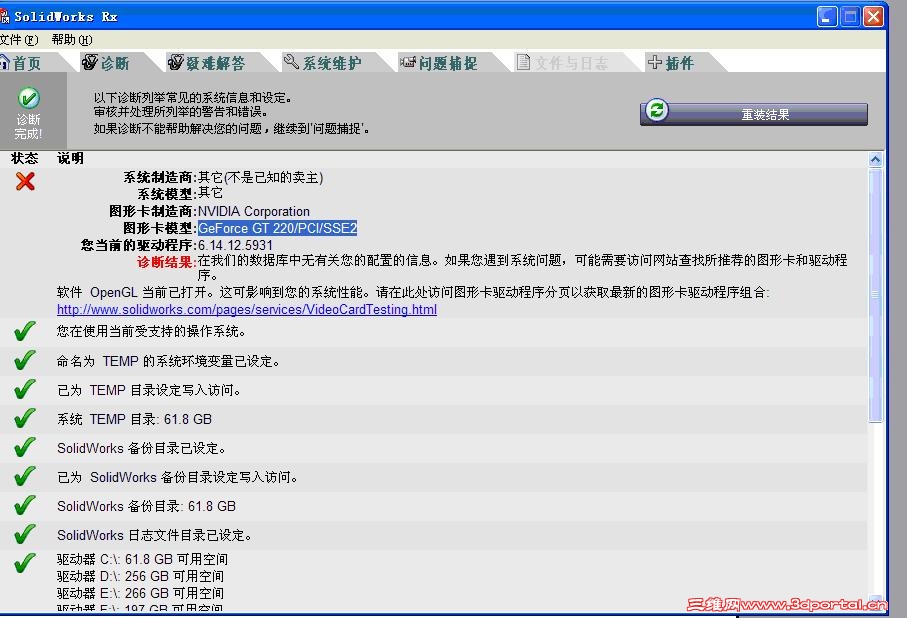This screenshot has width=907, height=618.
Task: Click the row SolidWorks 日志文件目录已设定
Action: tap(433, 535)
